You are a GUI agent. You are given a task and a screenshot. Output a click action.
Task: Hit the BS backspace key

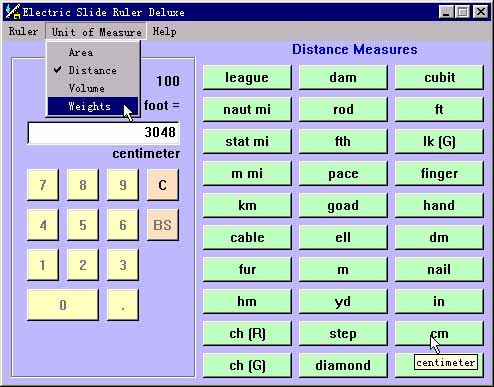point(162,225)
